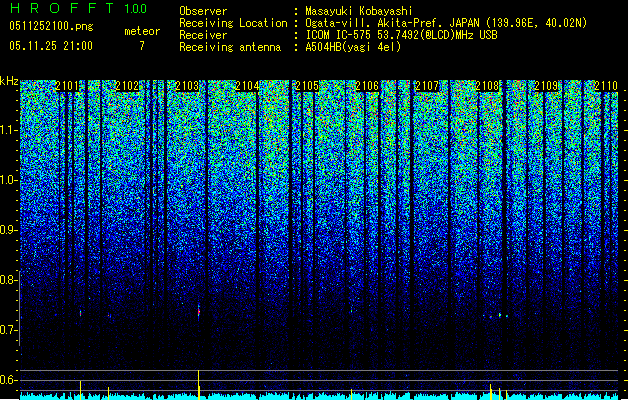Click the Receiving antenna label

[230, 47]
